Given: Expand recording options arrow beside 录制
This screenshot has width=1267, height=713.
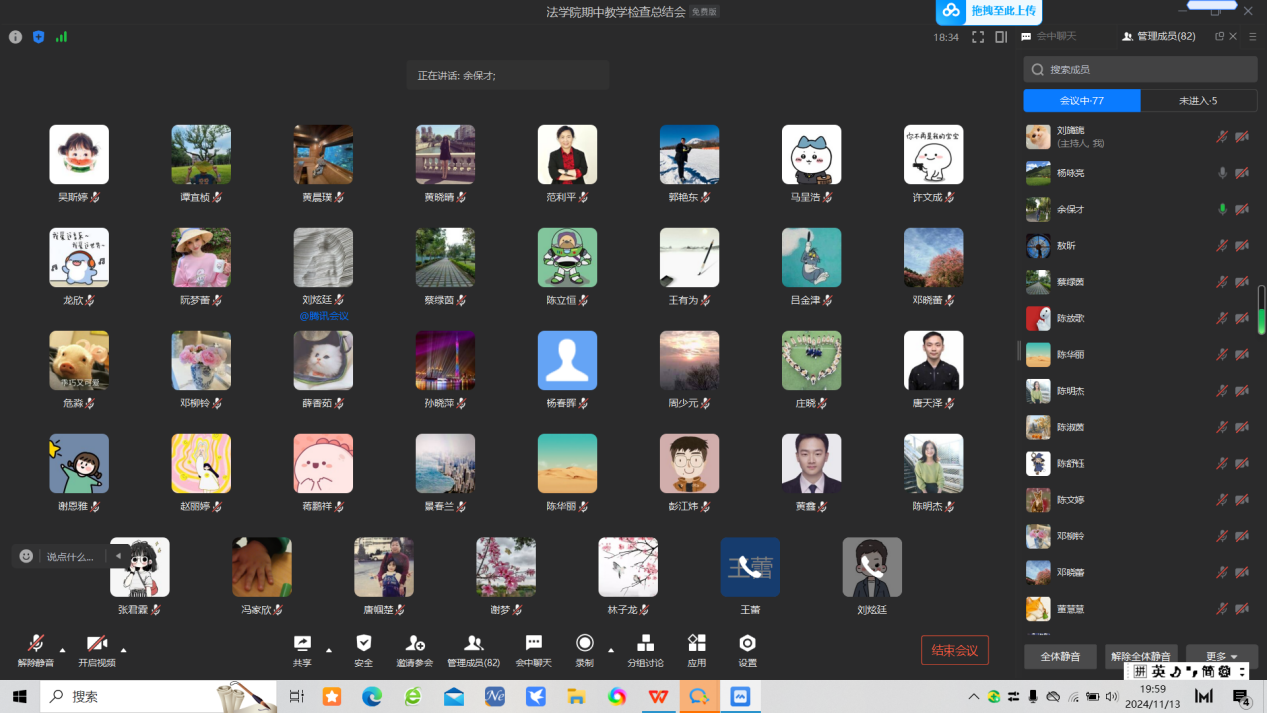Looking at the screenshot, I should pyautogui.click(x=611, y=650).
